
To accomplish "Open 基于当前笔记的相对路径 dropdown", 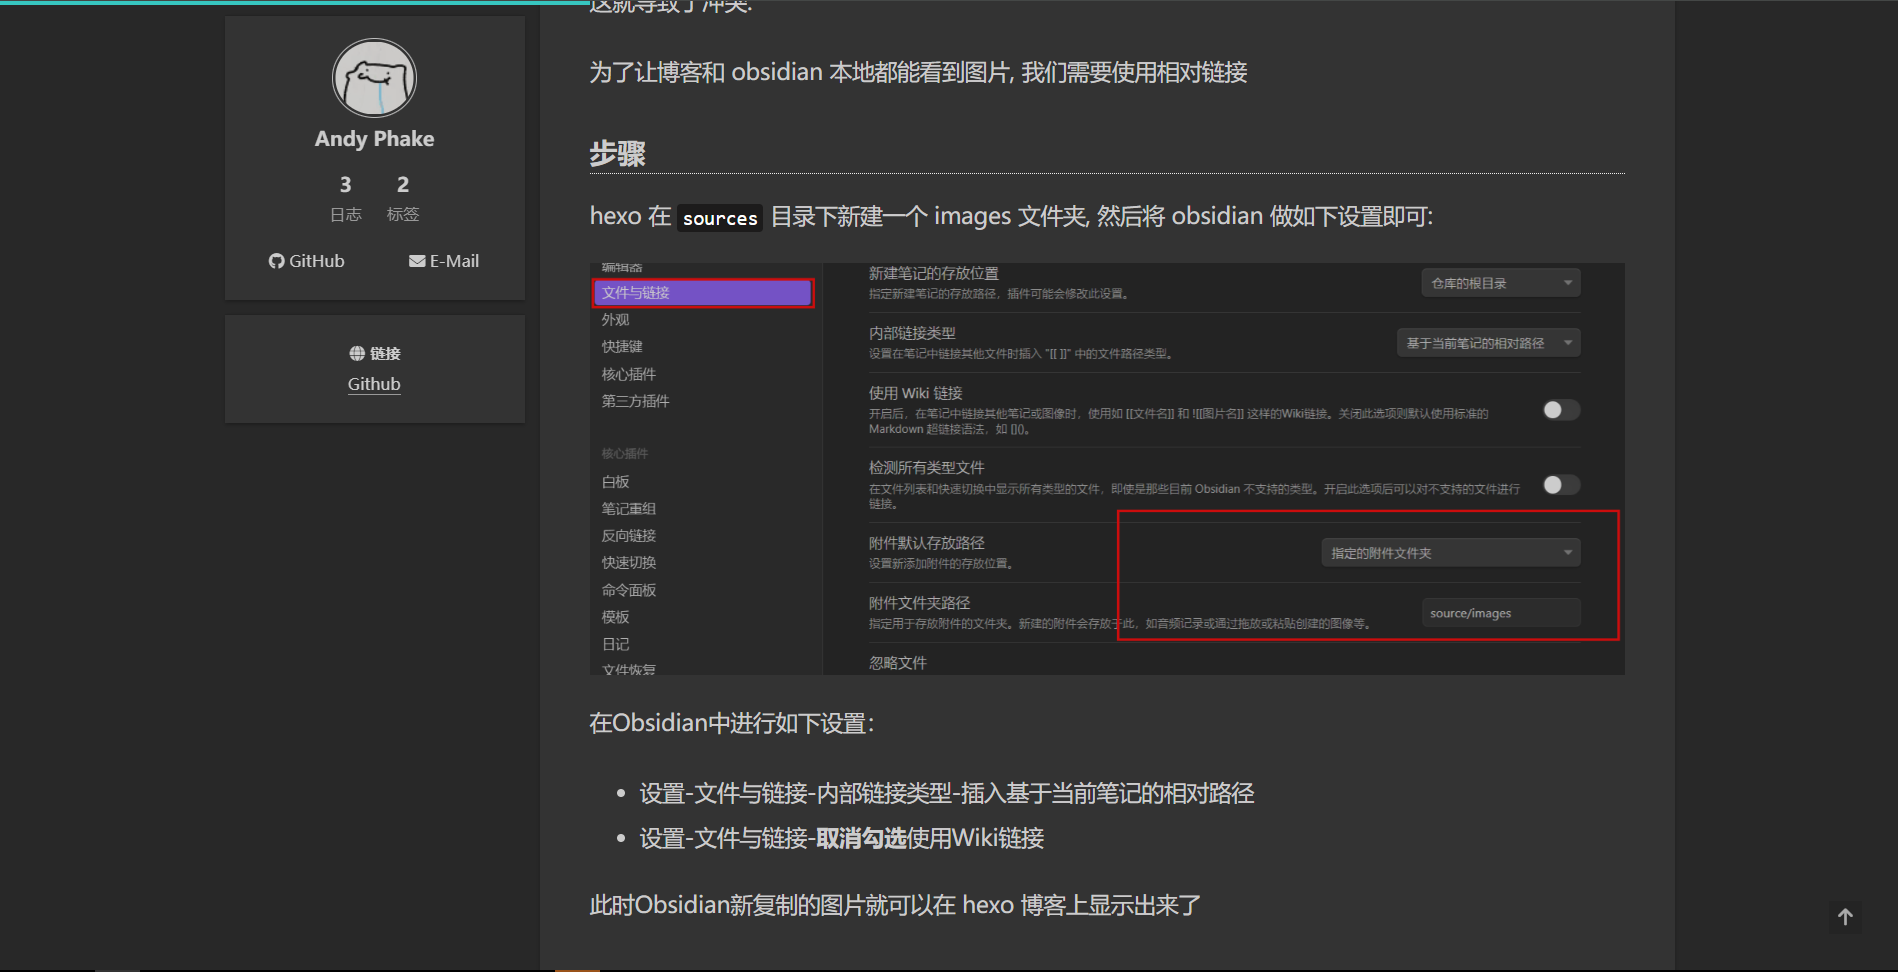I will point(1488,343).
